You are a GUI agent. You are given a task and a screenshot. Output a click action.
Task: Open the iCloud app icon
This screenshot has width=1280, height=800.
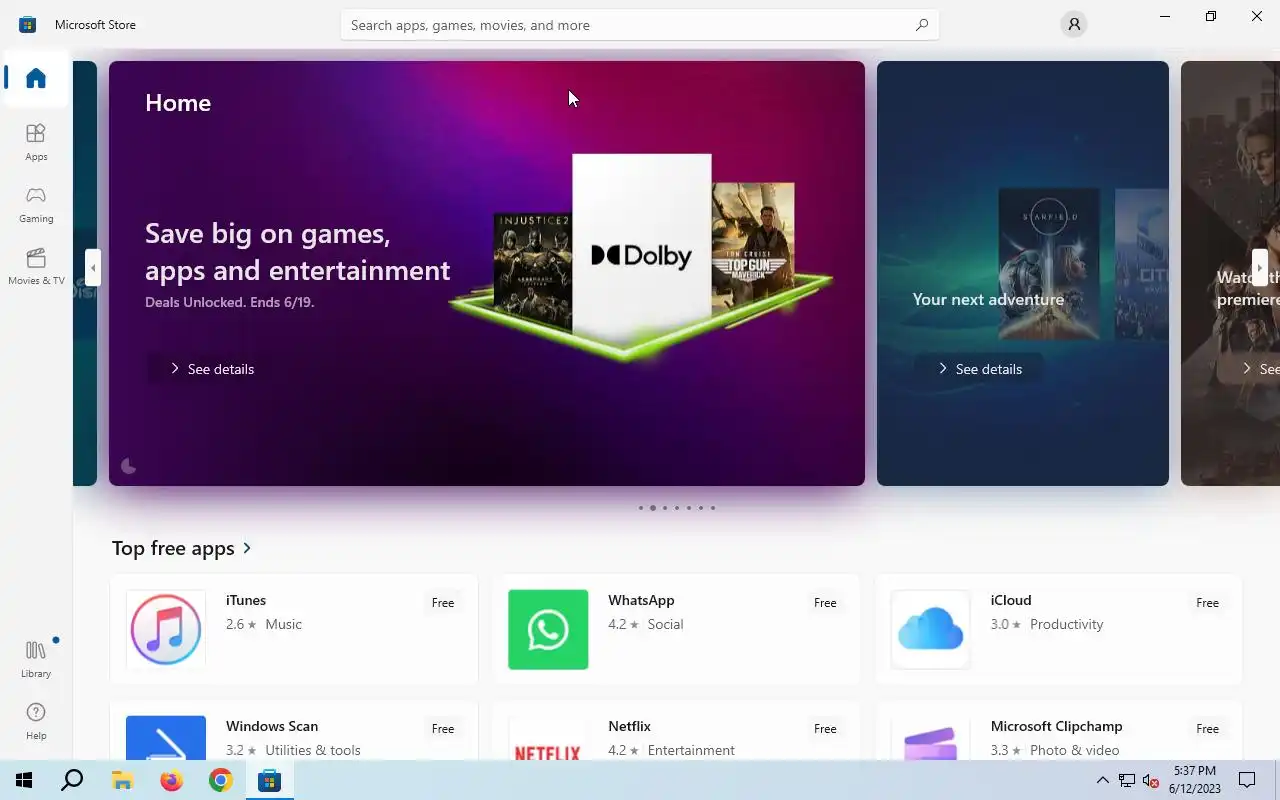pos(930,629)
